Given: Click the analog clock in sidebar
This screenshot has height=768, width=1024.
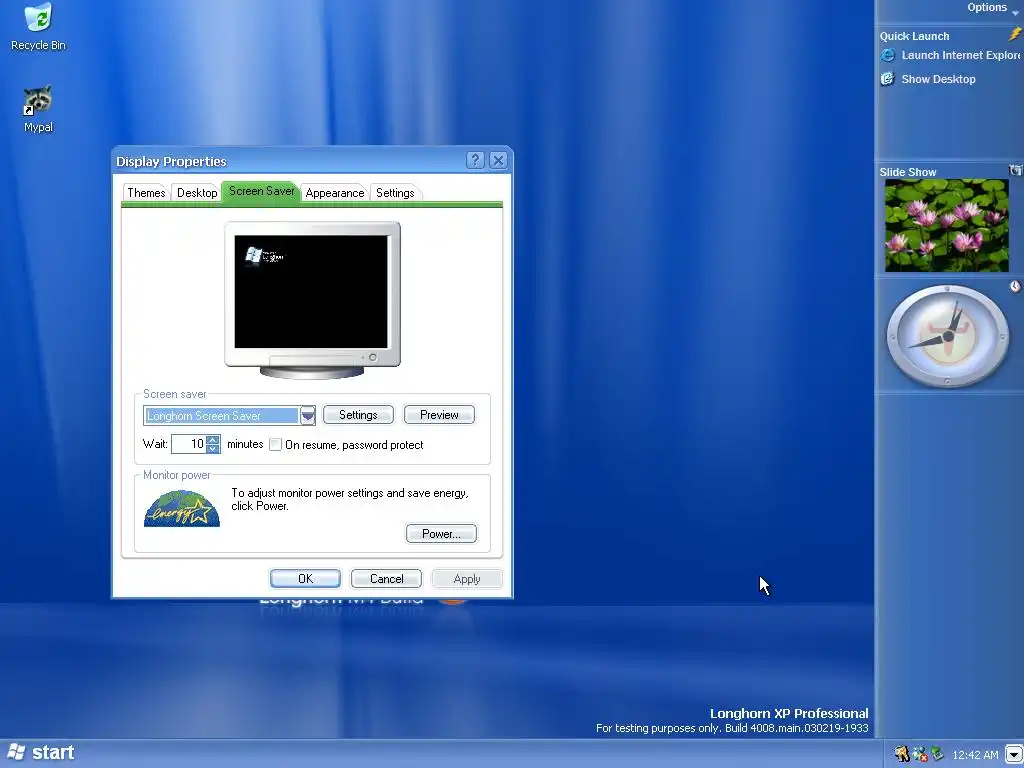Looking at the screenshot, I should (948, 336).
